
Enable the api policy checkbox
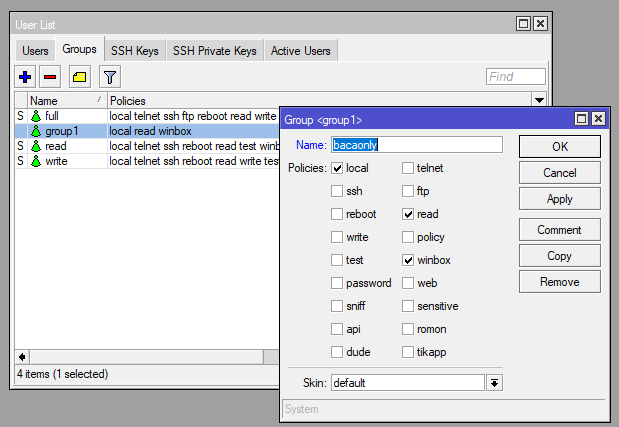(x=337, y=329)
